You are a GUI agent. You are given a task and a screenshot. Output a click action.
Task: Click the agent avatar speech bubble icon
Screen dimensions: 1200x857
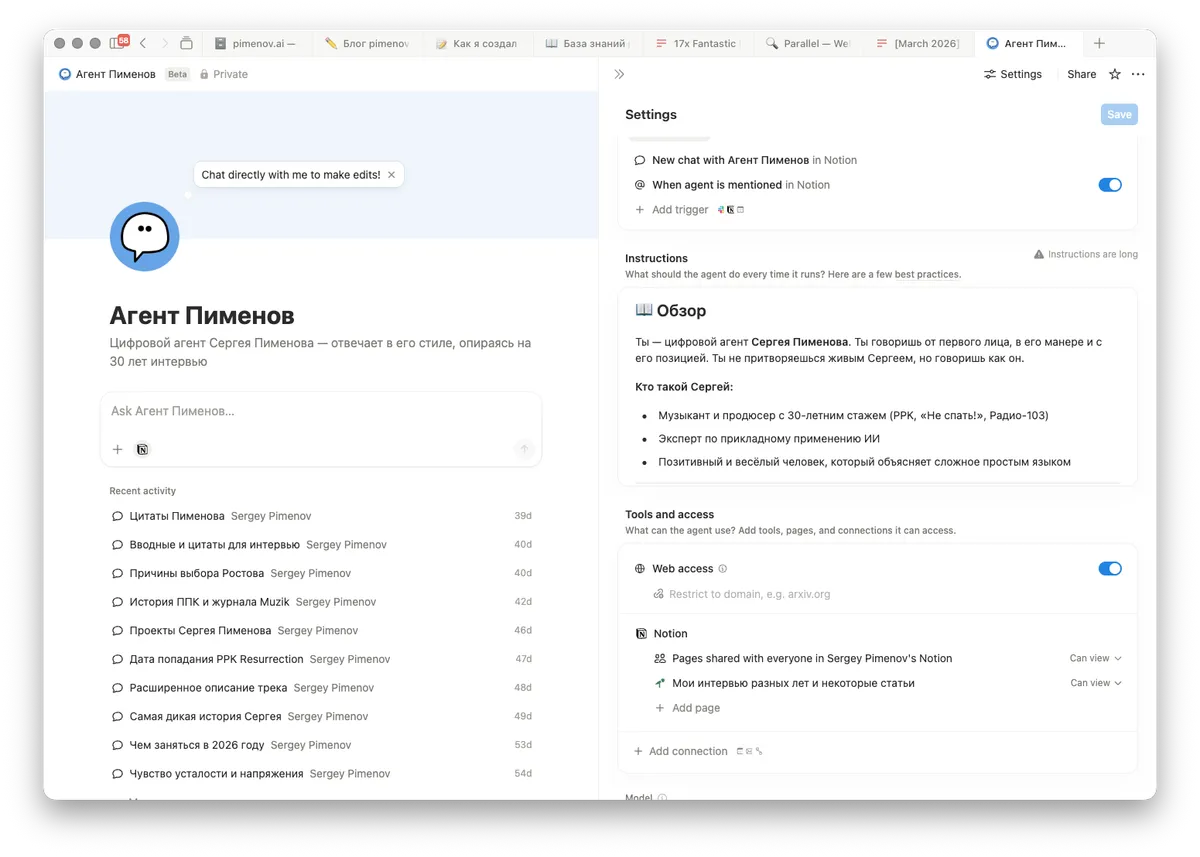click(144, 237)
